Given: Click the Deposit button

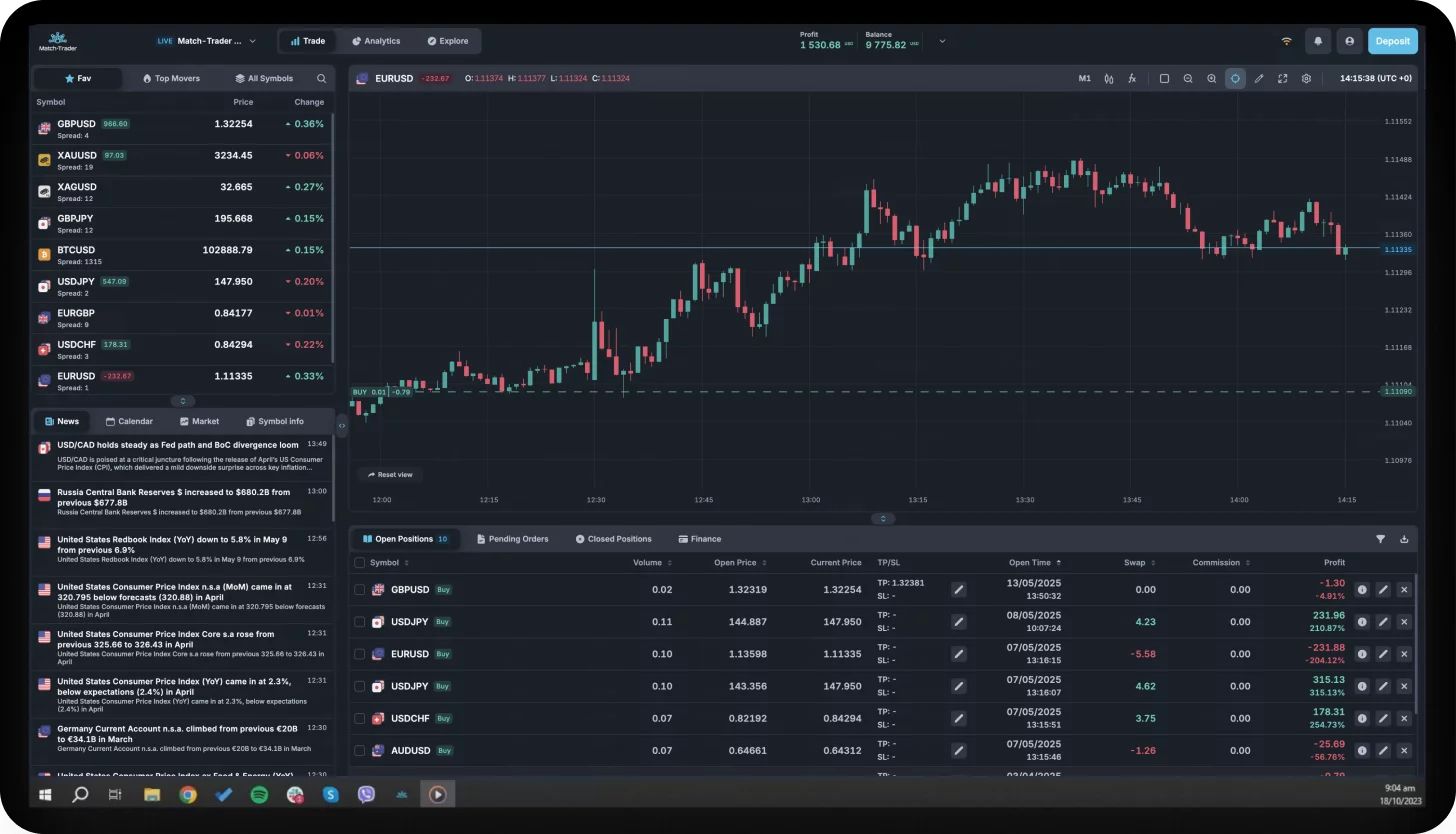Looking at the screenshot, I should coord(1393,41).
